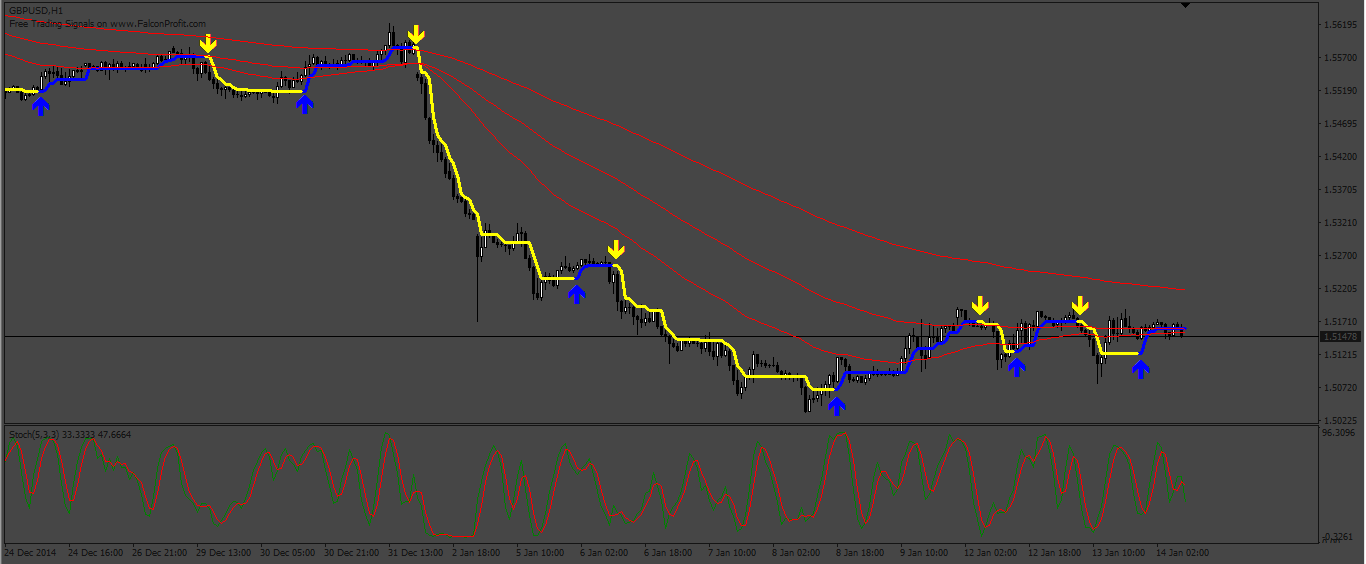The height and width of the screenshot is (564, 1366).
Task: Click the current price label 1.51478
Action: click(x=1339, y=337)
